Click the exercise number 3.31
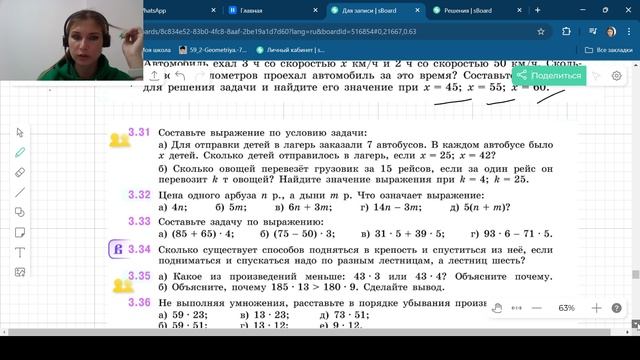Image resolution: width=640 pixels, height=360 pixels. click(x=139, y=132)
